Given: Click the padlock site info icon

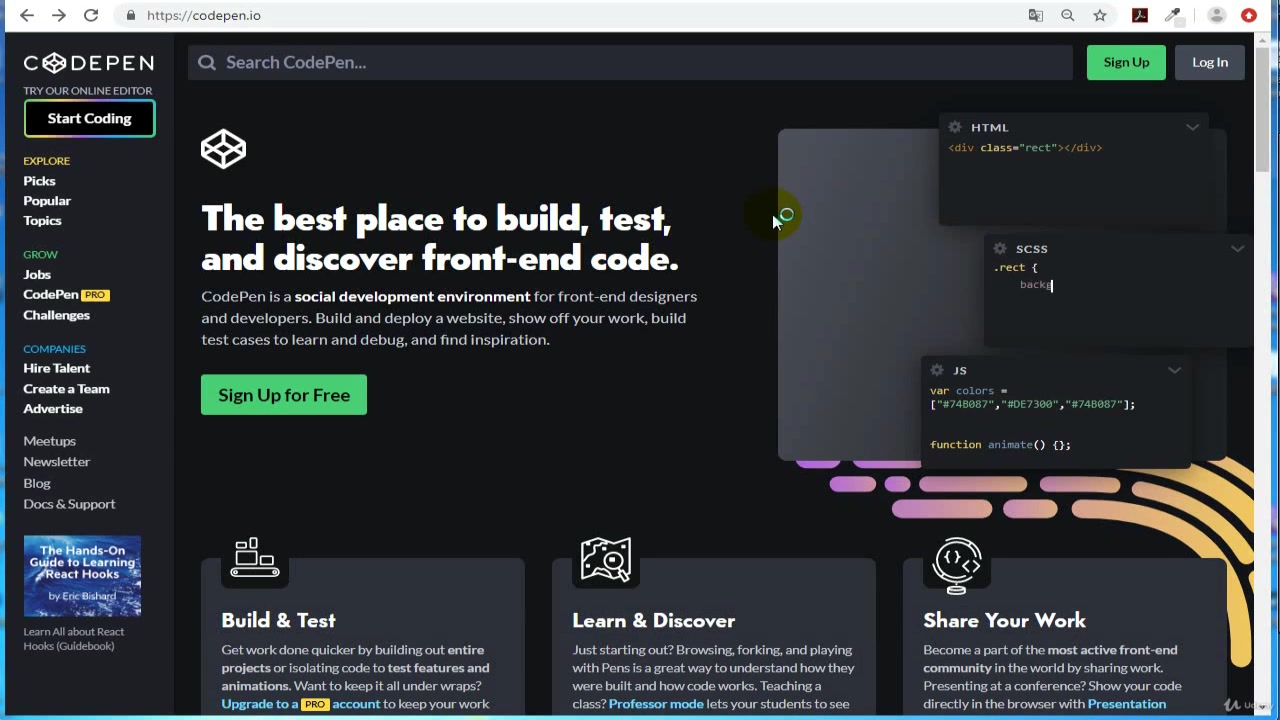Looking at the screenshot, I should coord(131,15).
